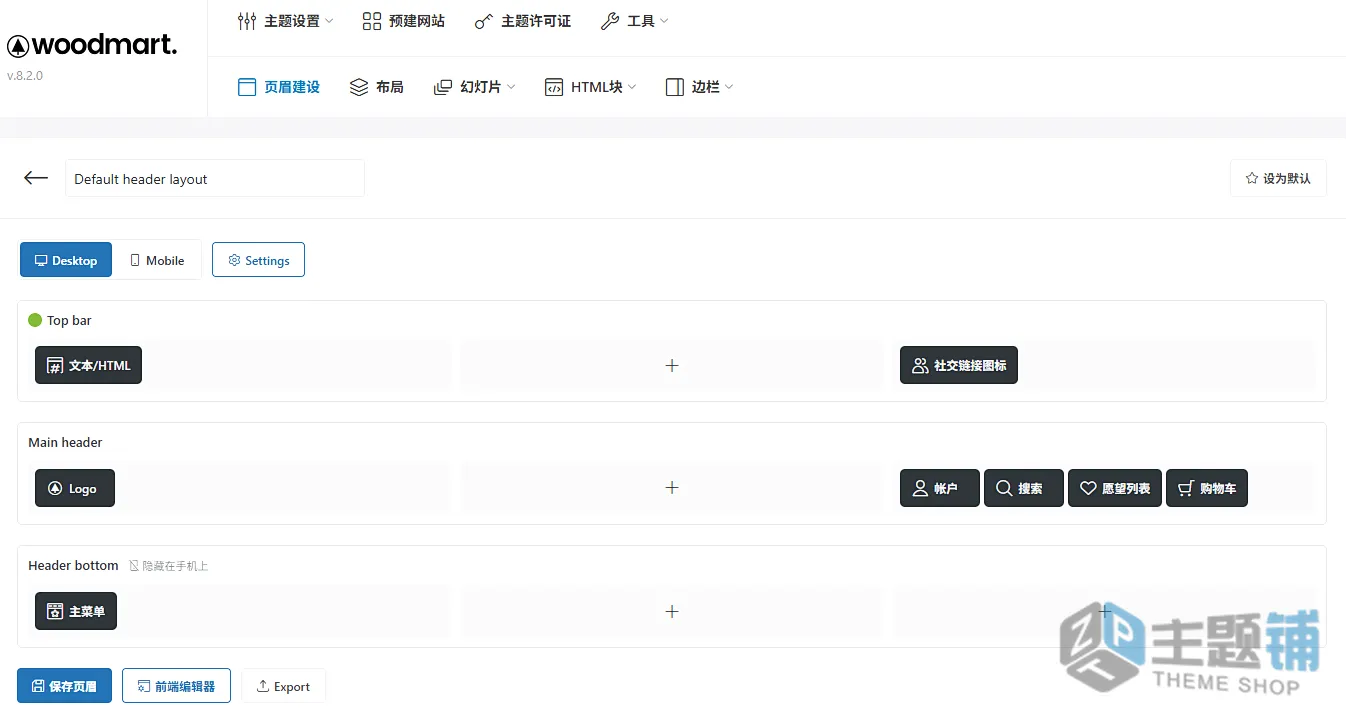Select the 帐户 account element
The image size is (1346, 723).
939,488
